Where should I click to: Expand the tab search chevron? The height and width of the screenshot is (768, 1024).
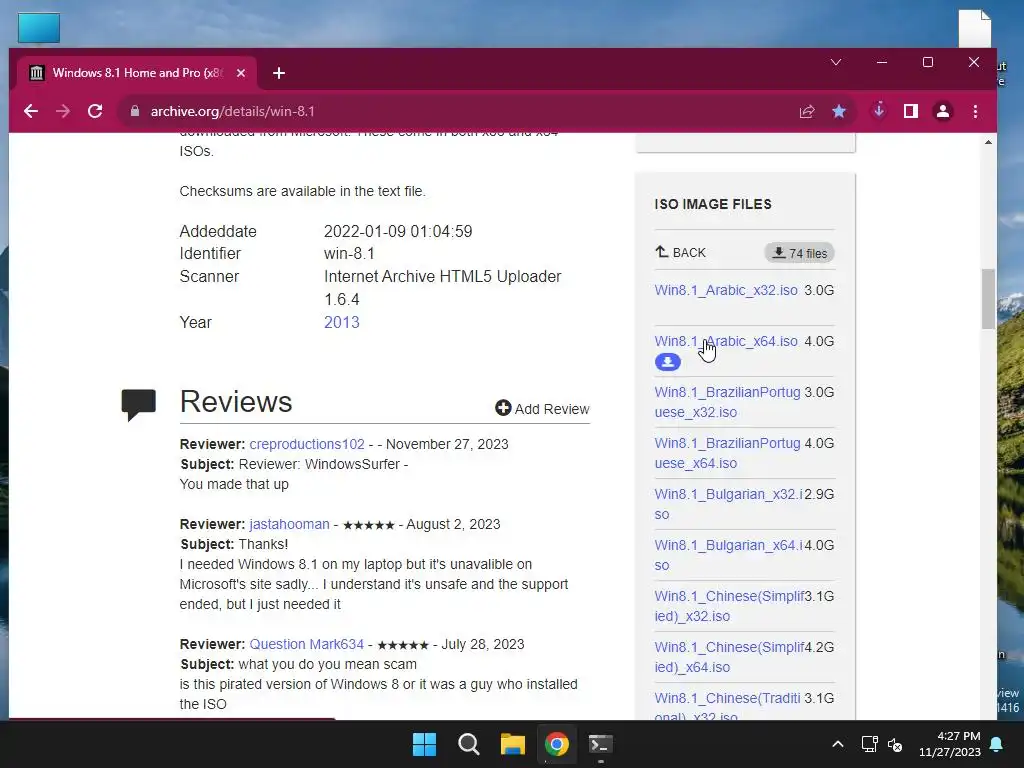tap(836, 62)
